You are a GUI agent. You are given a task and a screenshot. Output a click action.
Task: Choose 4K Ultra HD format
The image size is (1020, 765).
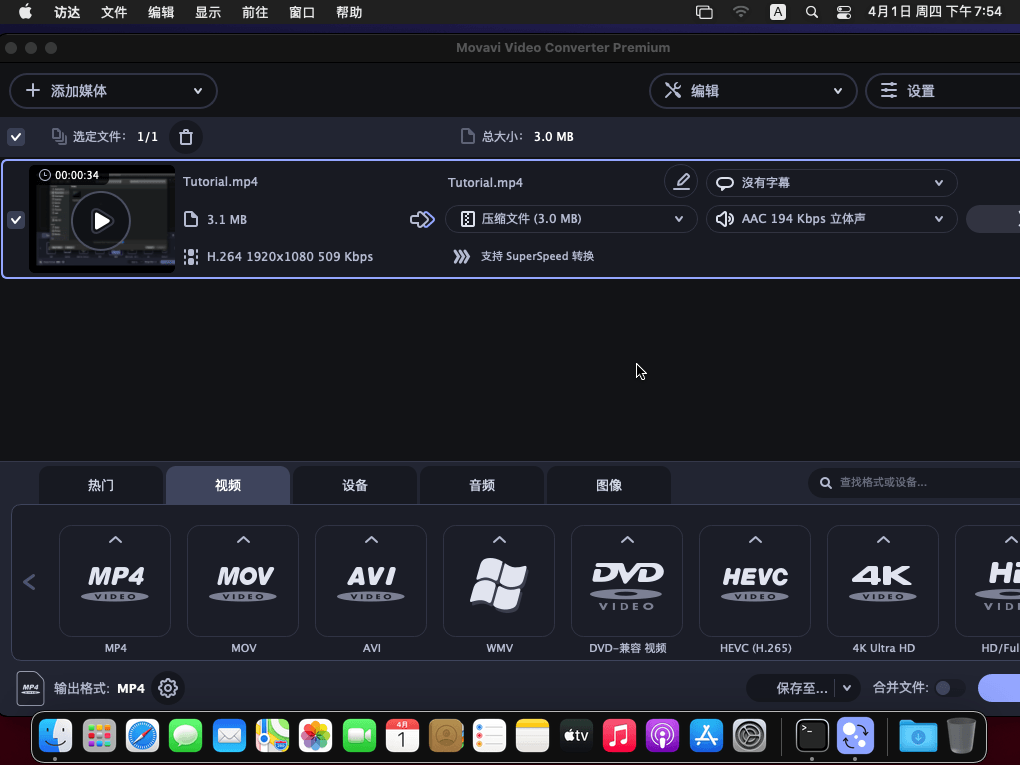point(883,582)
